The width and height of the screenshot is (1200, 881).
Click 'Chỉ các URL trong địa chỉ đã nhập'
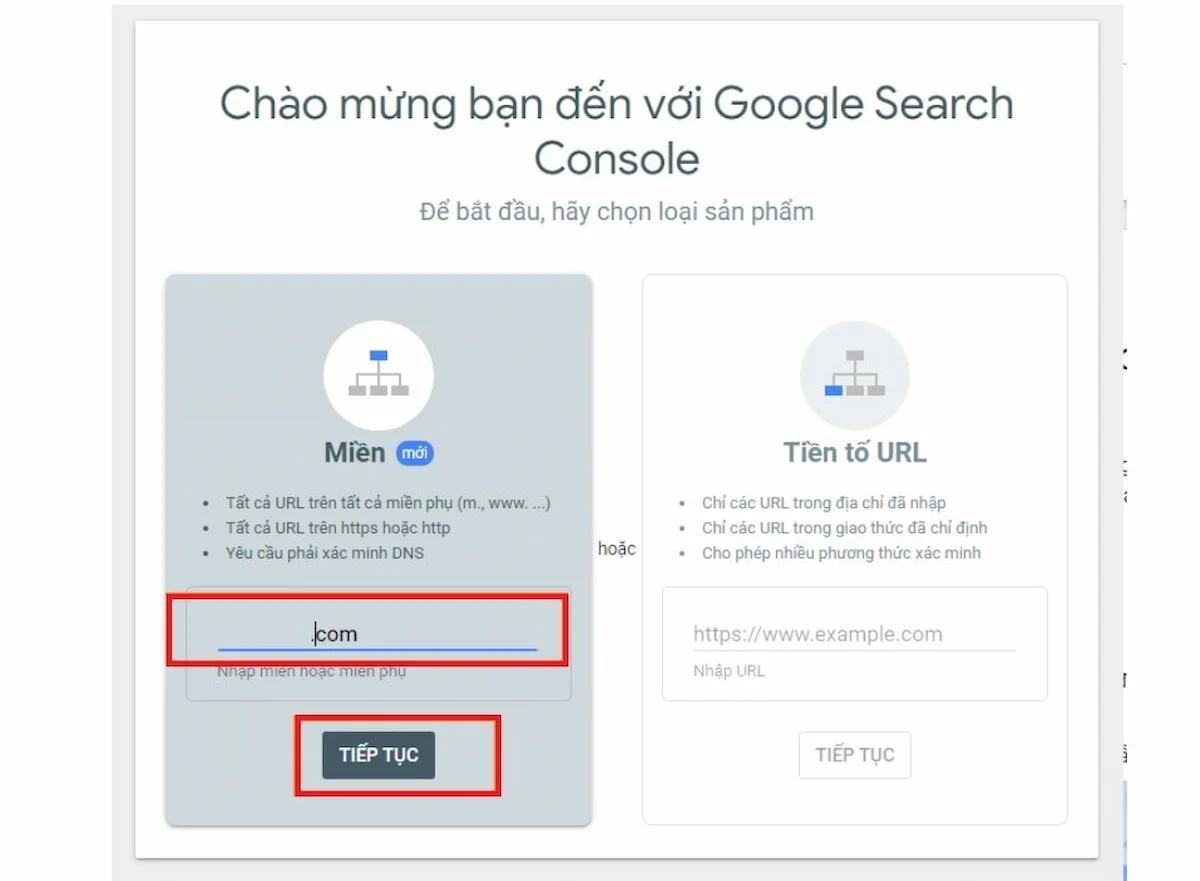[824, 503]
